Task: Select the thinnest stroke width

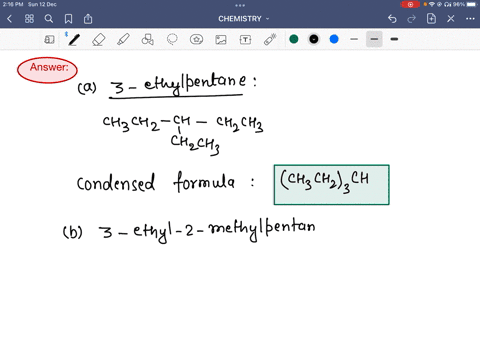Action: [354, 39]
